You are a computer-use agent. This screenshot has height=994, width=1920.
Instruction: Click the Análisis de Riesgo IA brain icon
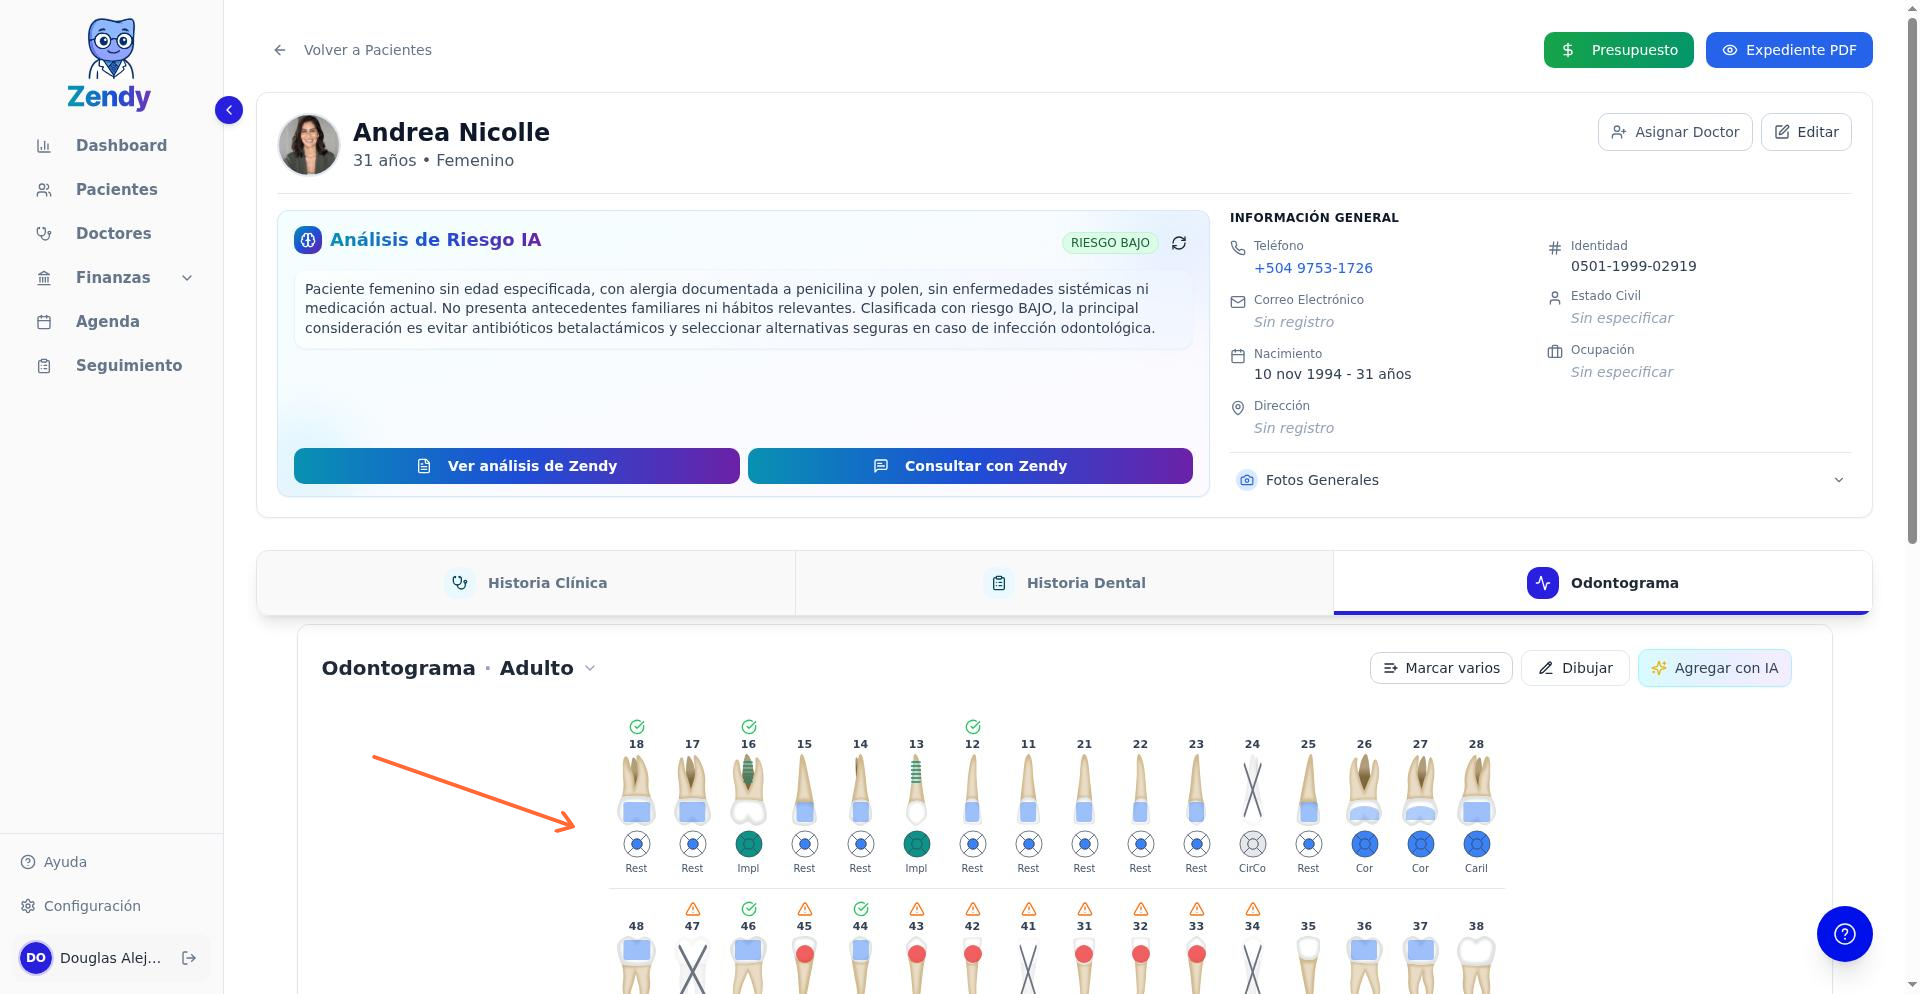click(x=308, y=240)
